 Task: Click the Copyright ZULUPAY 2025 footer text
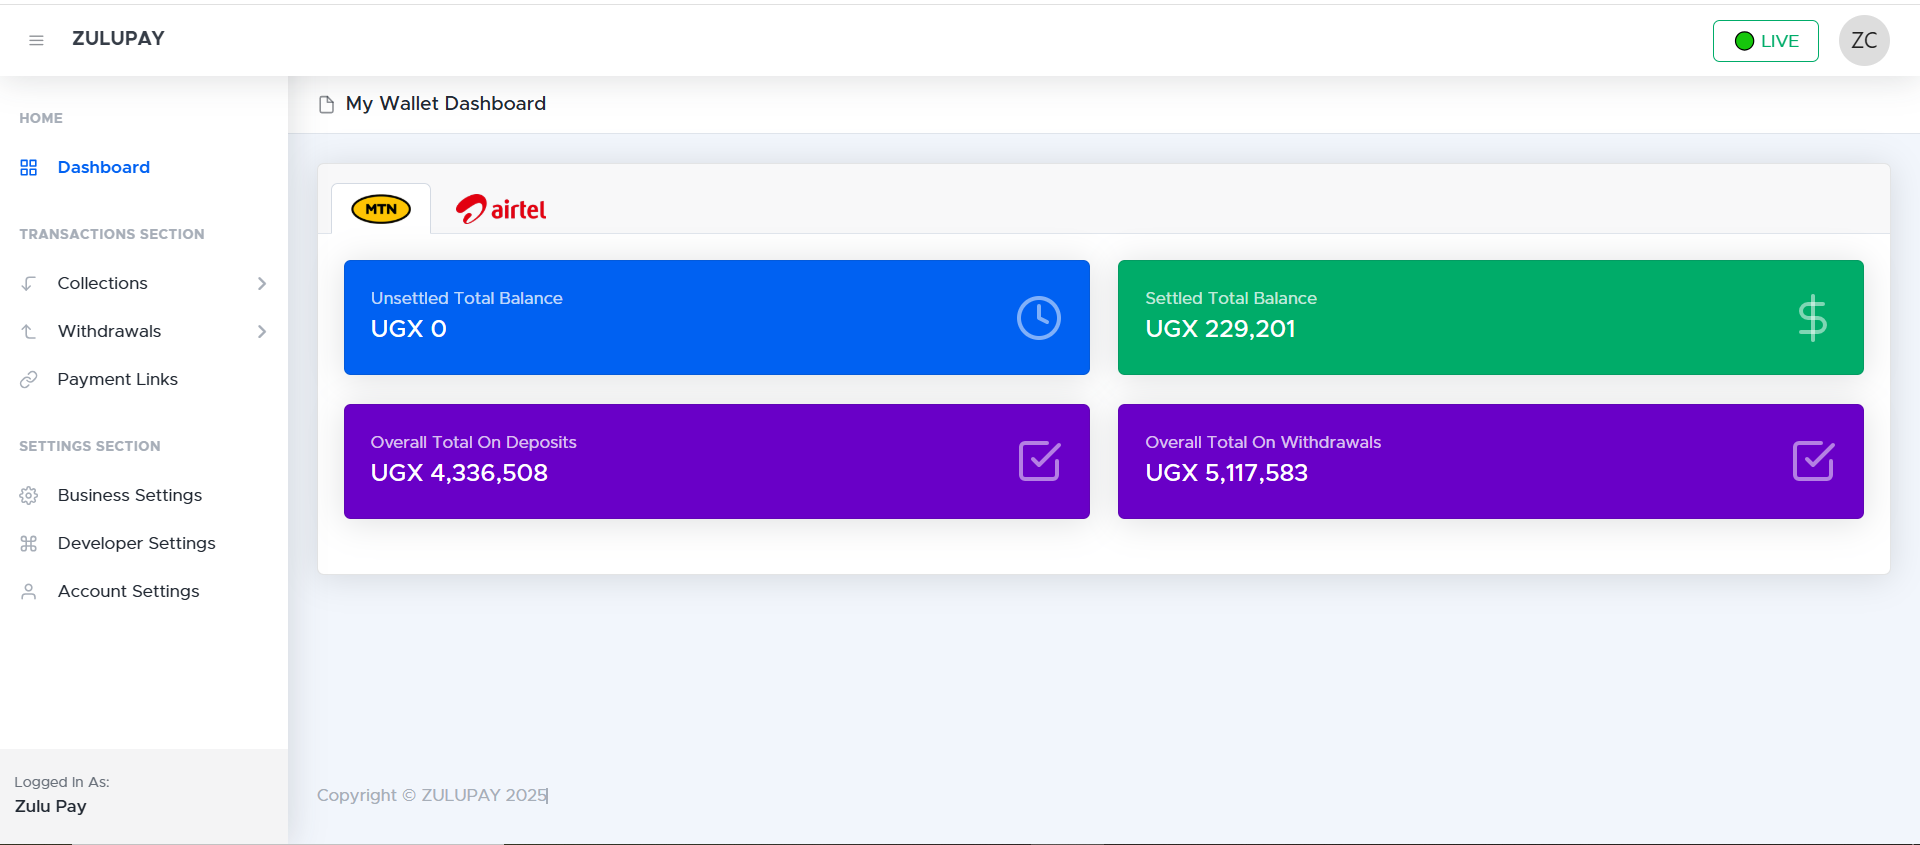click(x=432, y=795)
